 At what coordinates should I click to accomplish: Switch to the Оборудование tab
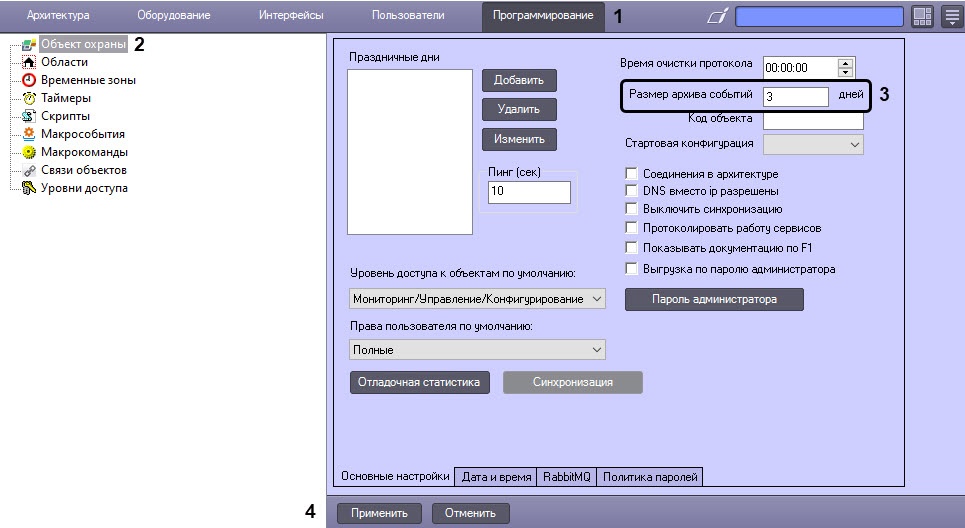point(174,15)
